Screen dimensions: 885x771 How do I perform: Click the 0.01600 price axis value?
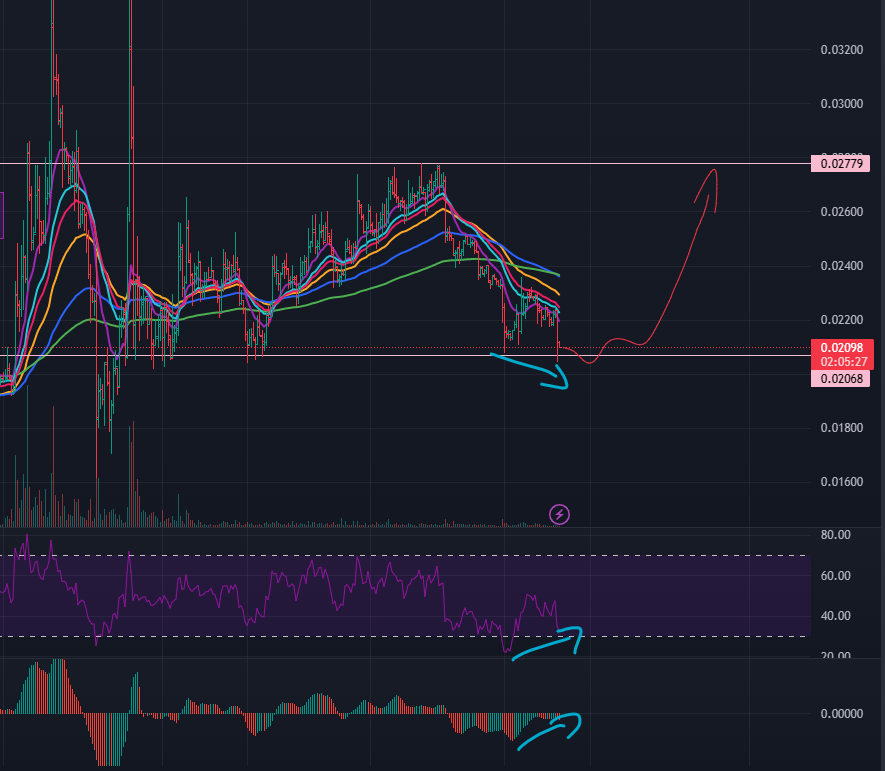coord(842,482)
